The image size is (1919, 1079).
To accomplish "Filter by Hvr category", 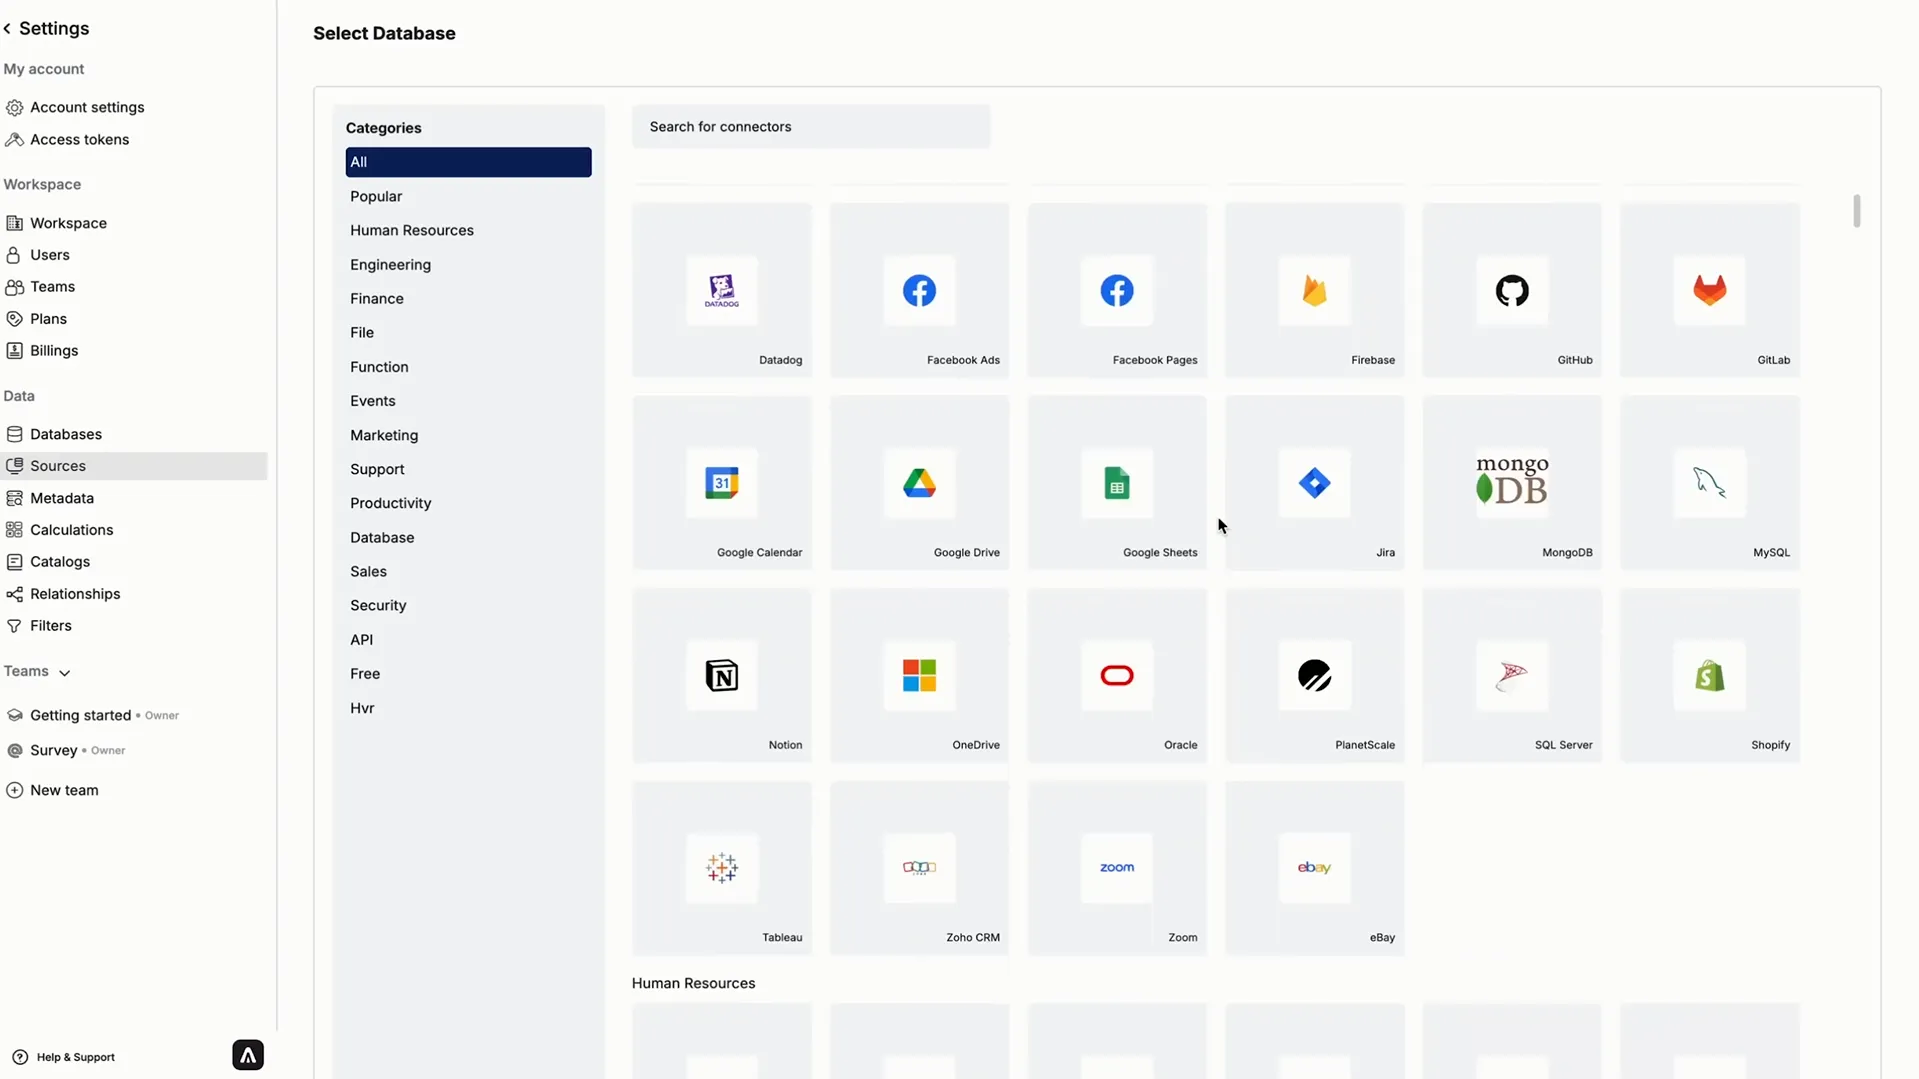I will 362,708.
